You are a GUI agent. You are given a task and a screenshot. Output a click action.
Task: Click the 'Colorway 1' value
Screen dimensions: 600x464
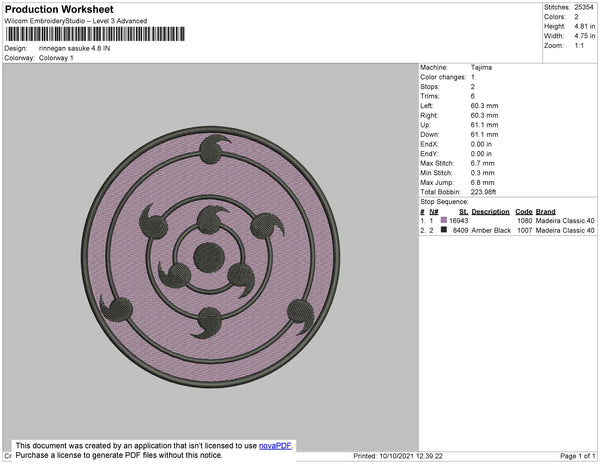(x=56, y=58)
